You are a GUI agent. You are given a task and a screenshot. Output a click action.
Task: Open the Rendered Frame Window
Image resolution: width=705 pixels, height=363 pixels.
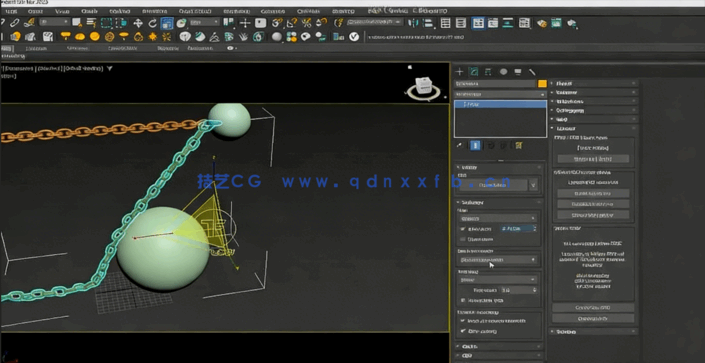[557, 22]
